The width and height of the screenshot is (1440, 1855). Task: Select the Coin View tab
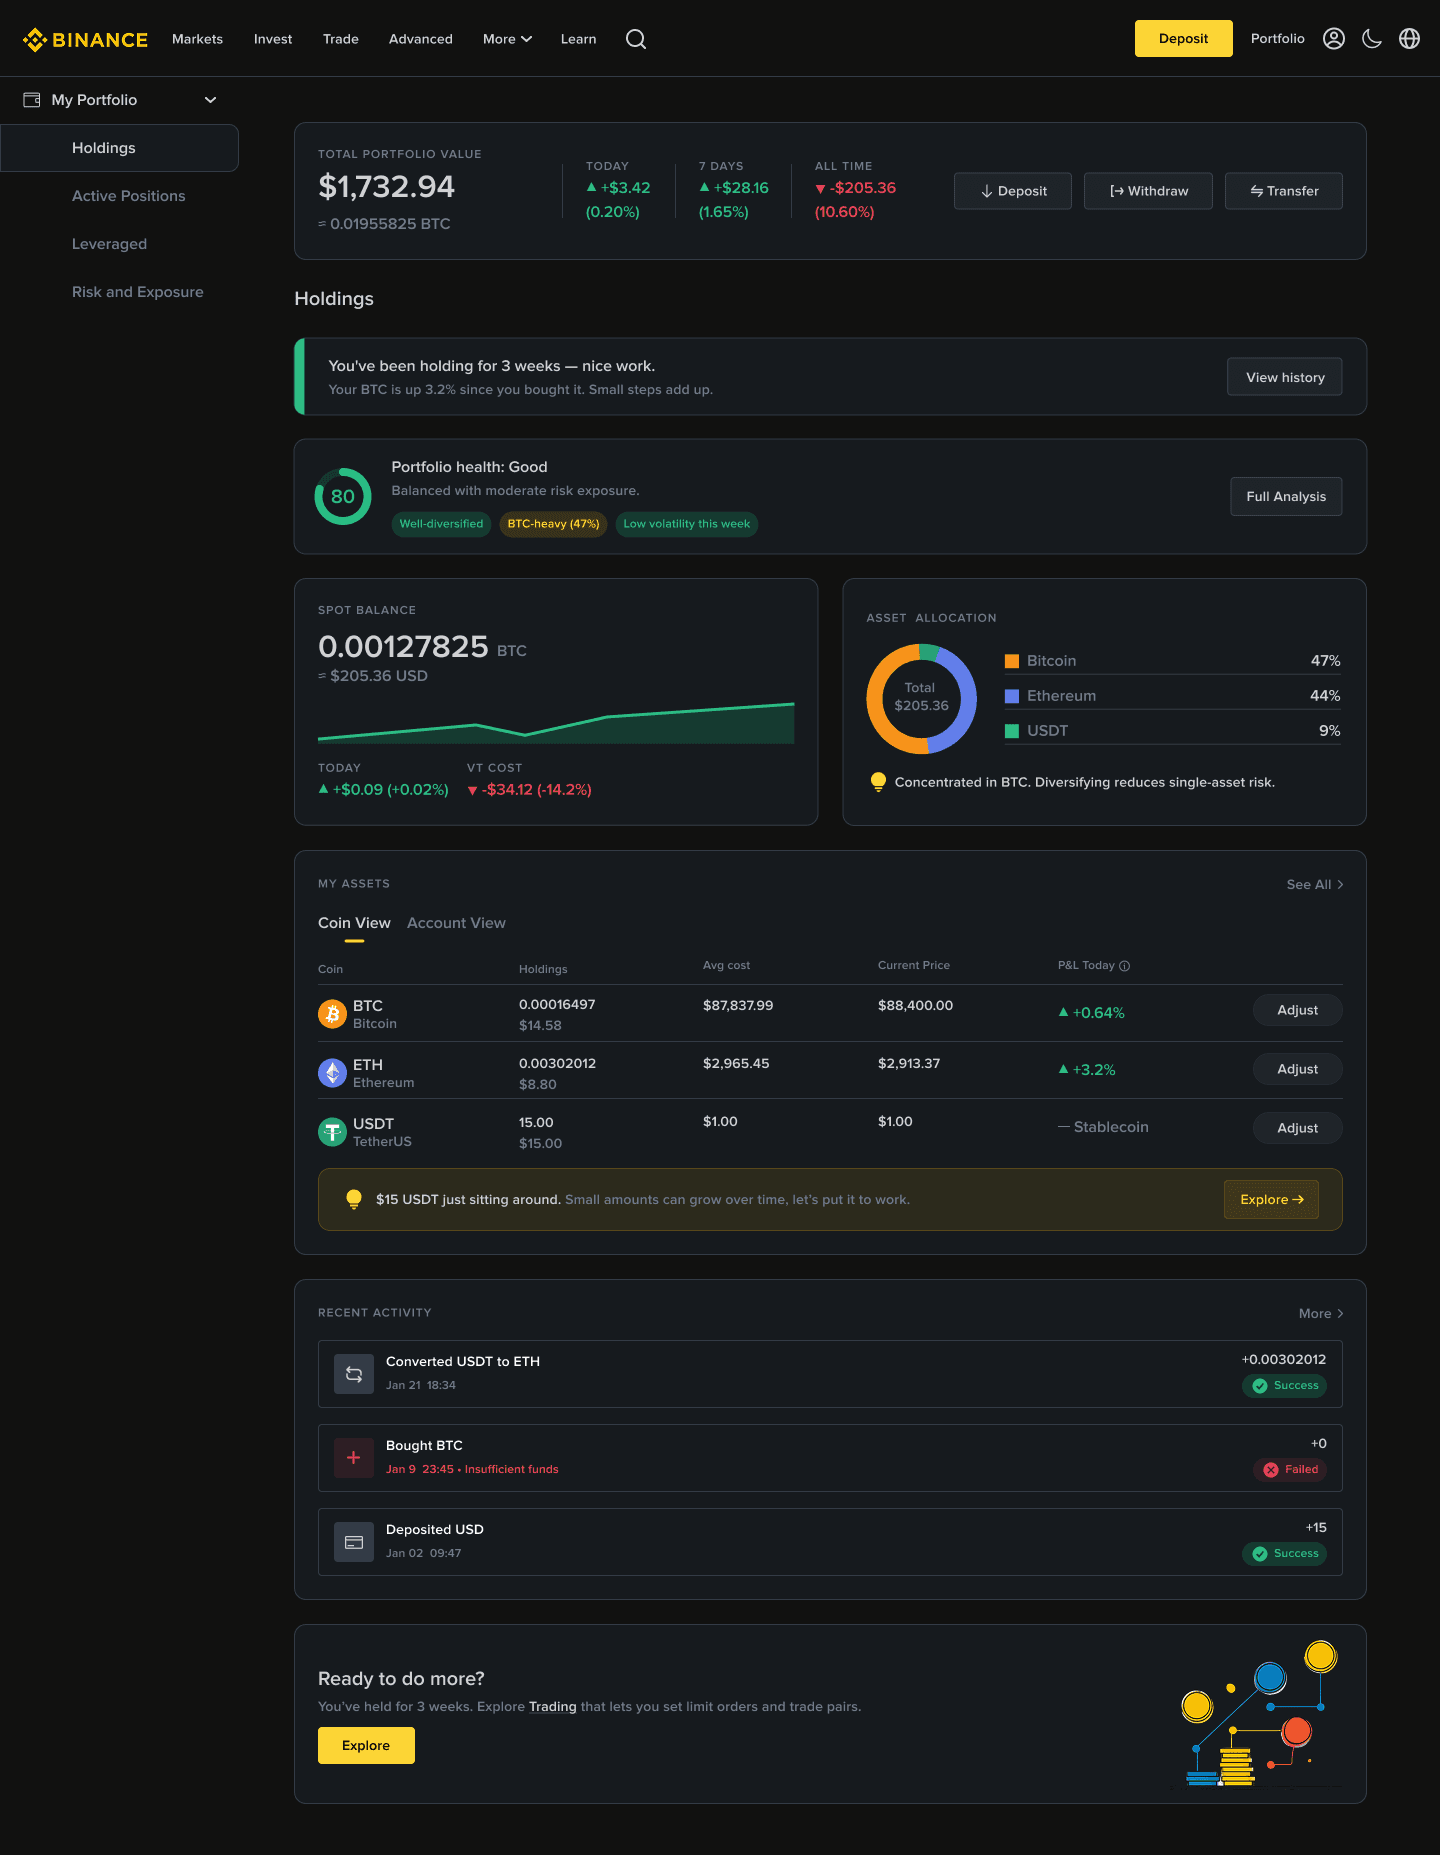click(x=354, y=923)
